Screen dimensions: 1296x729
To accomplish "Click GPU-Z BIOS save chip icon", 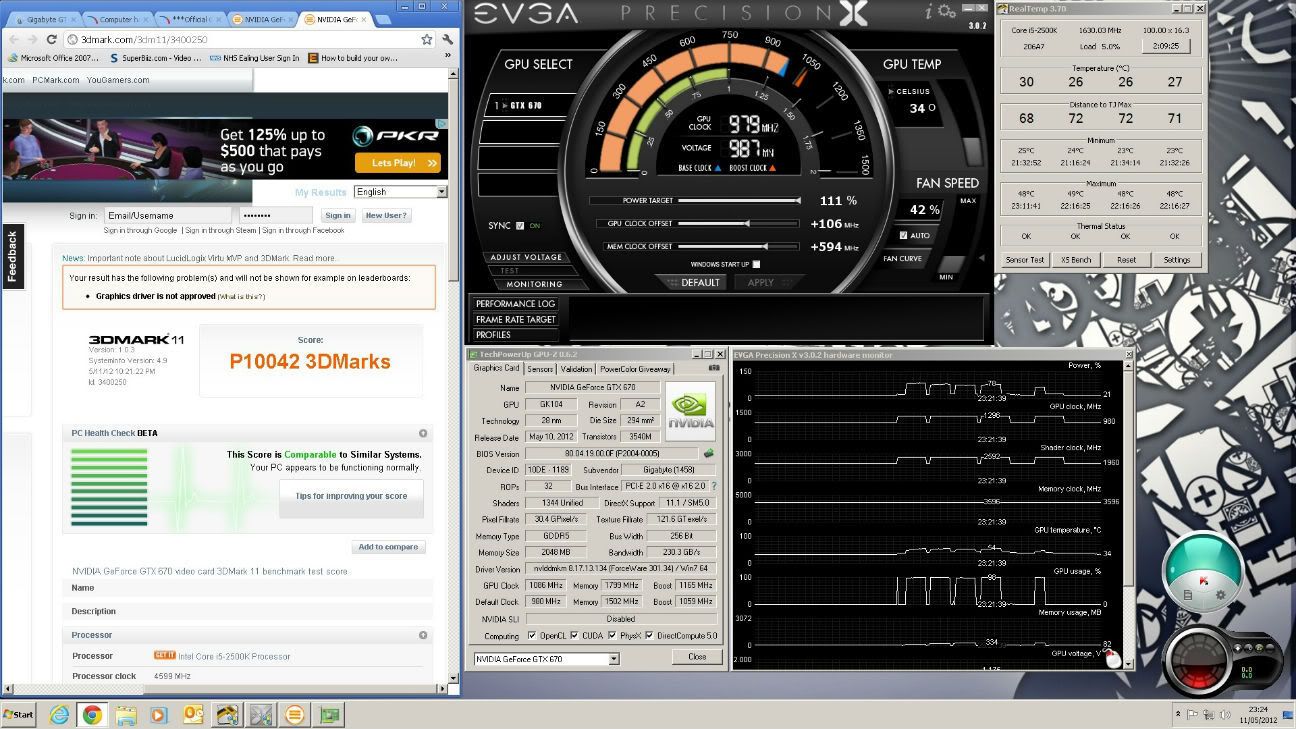I will 709,453.
